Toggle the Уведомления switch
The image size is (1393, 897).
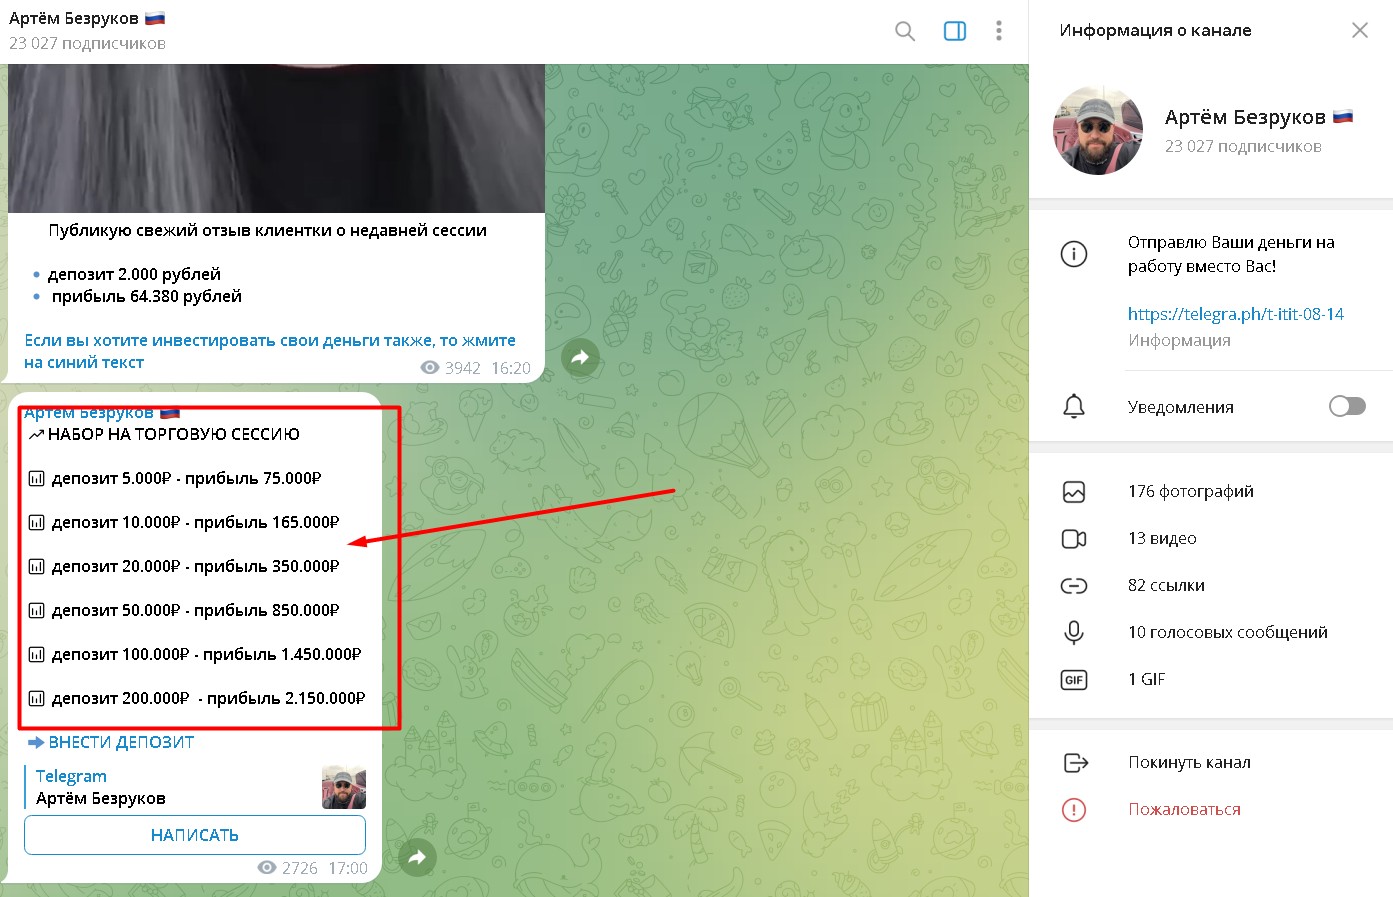1347,406
